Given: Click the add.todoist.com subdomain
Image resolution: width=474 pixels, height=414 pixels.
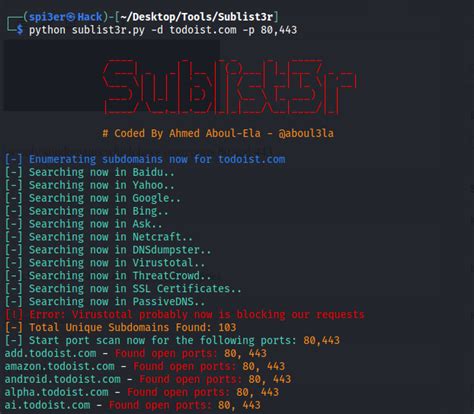Looking at the screenshot, I should pos(50,353).
